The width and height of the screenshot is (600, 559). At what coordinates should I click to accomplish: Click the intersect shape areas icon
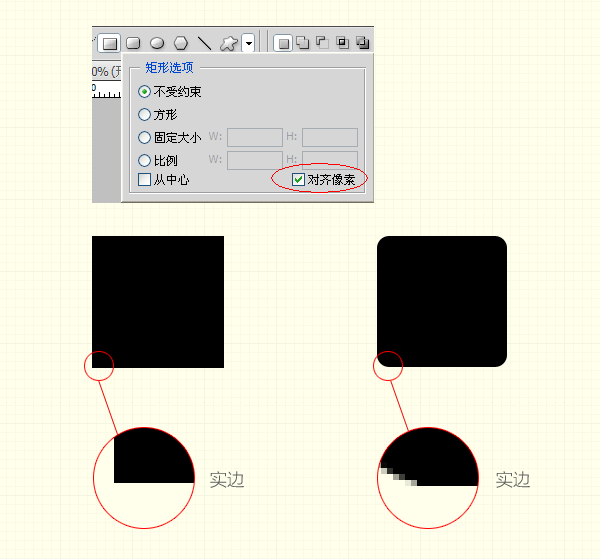tap(342, 43)
